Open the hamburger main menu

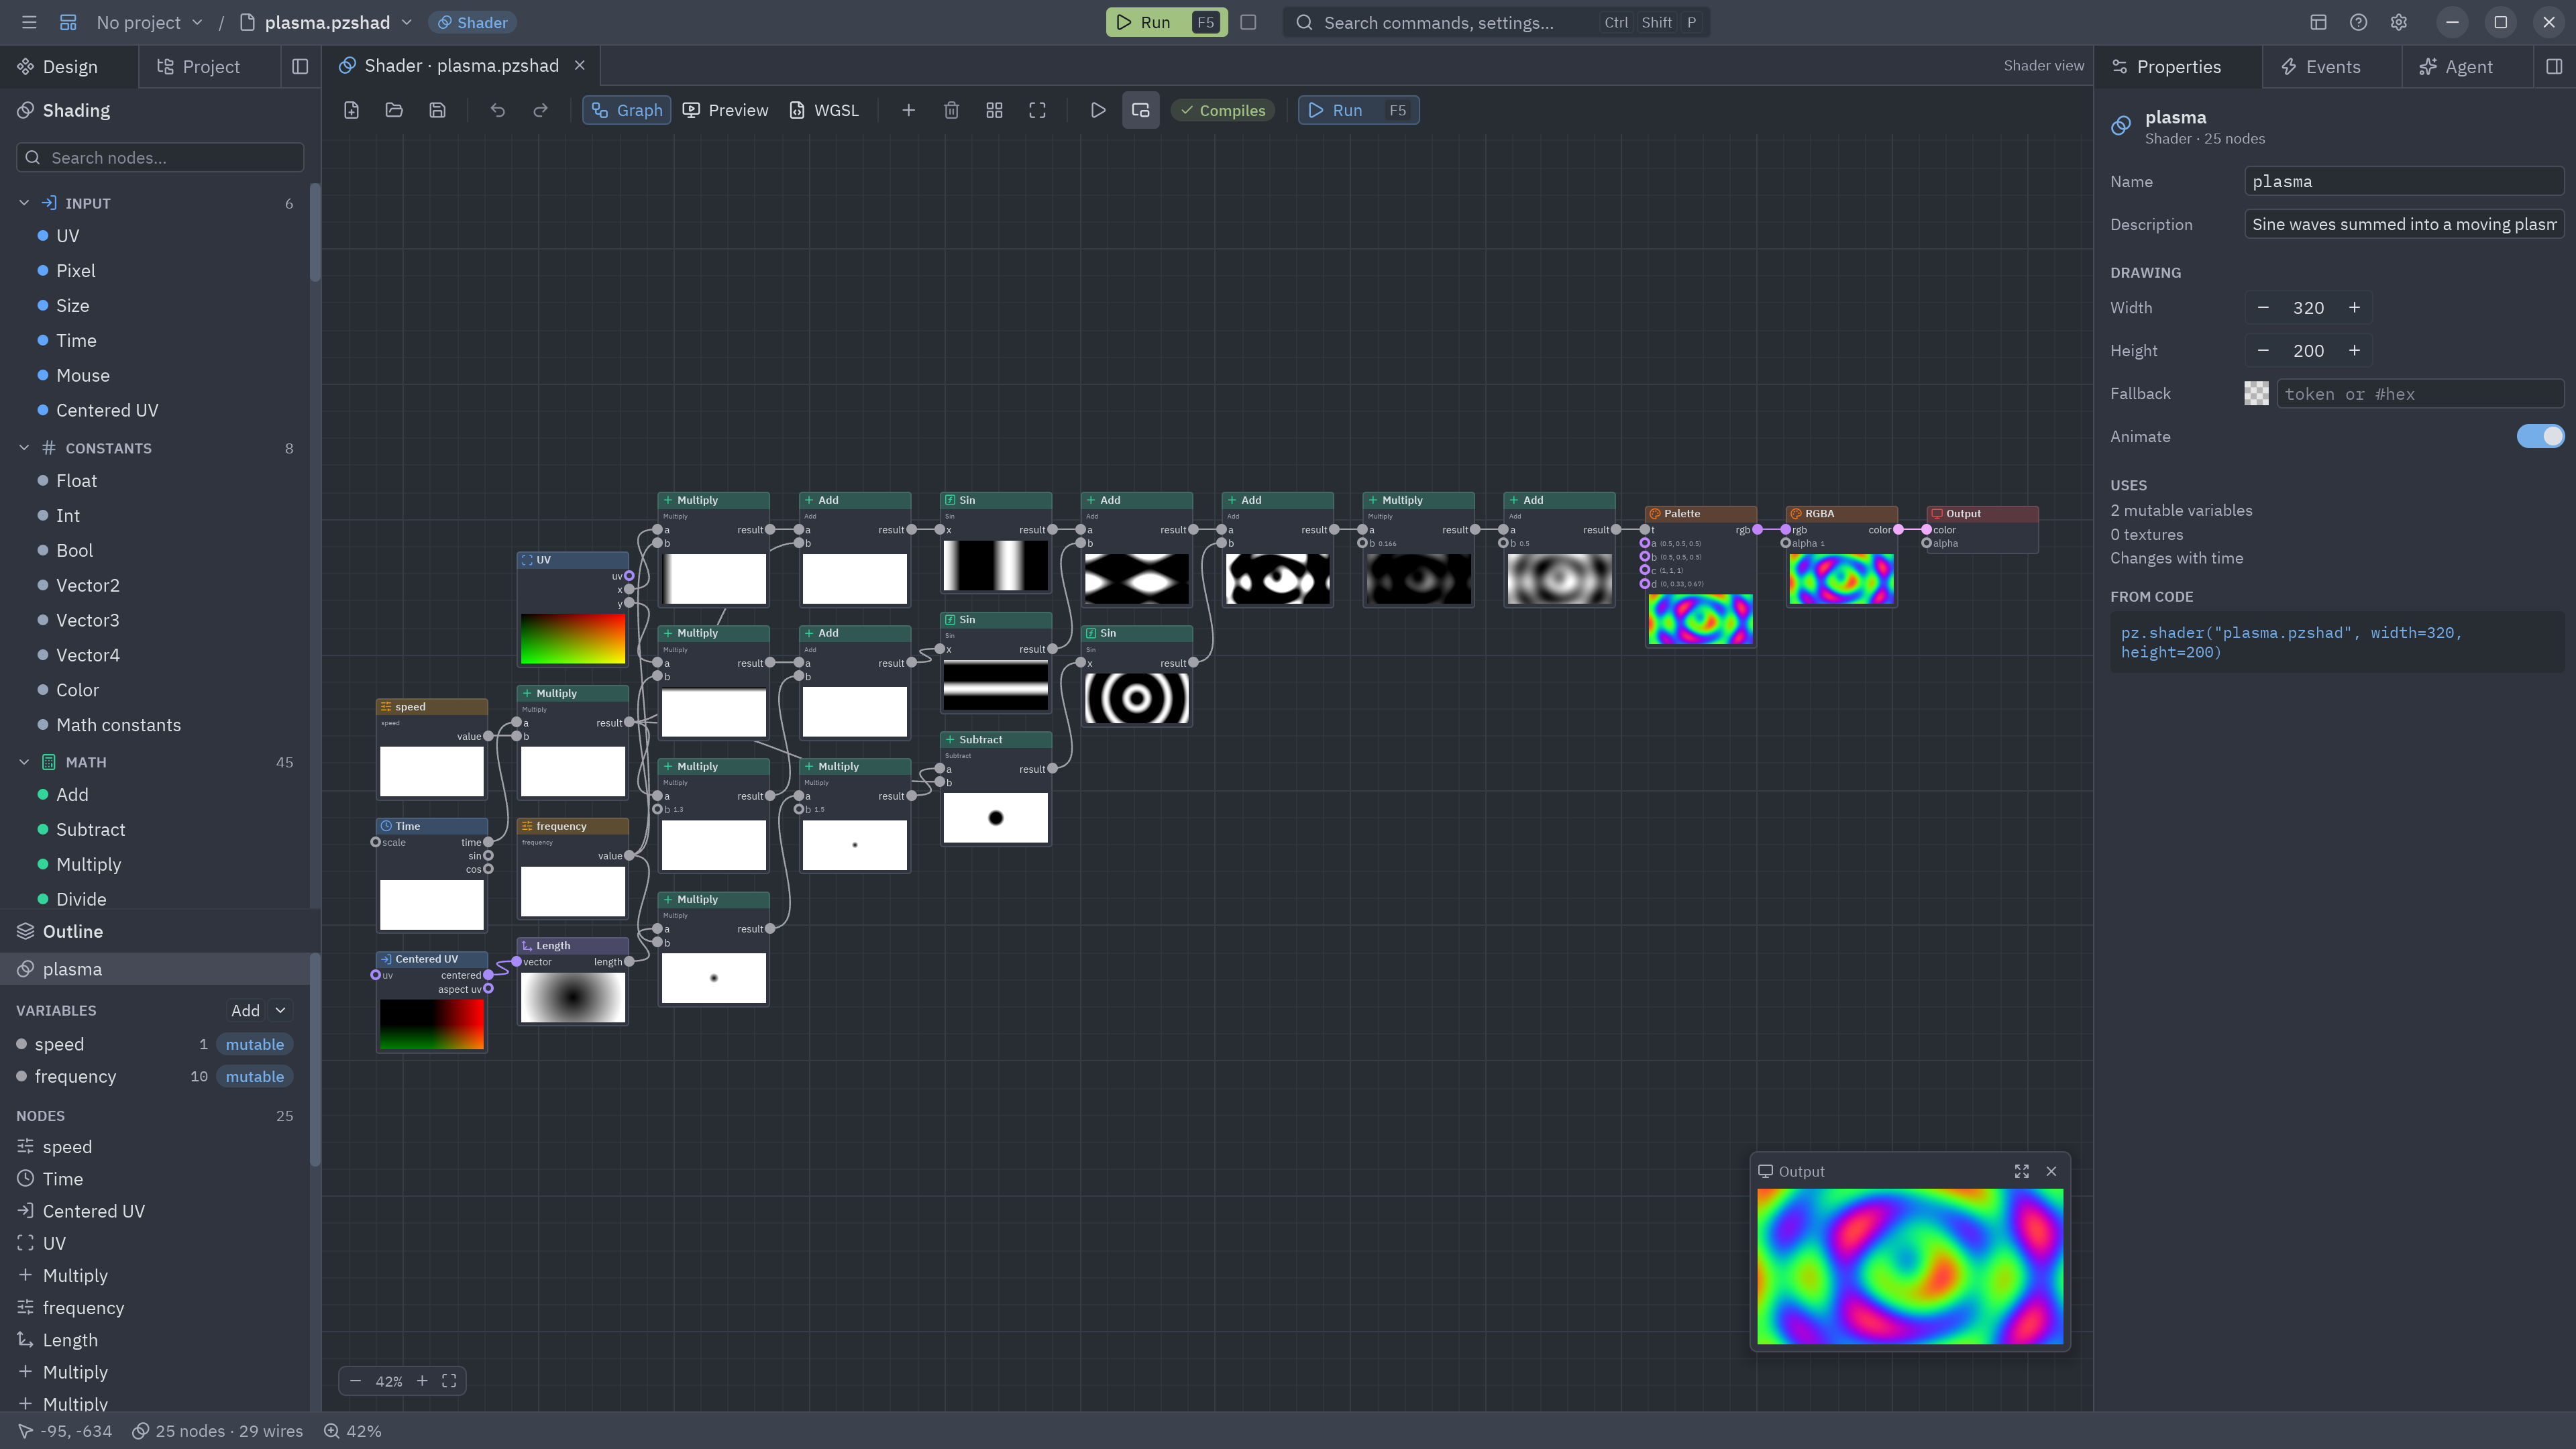29,22
